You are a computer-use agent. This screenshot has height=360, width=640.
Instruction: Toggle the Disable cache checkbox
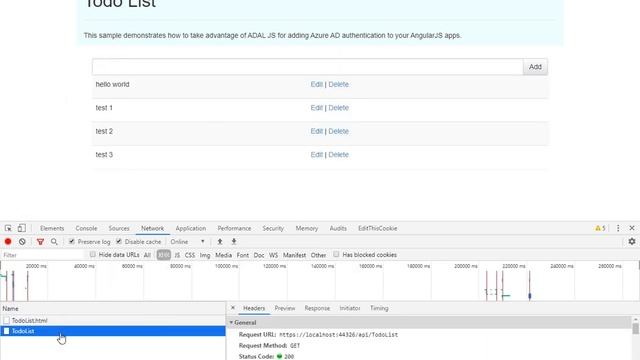pyautogui.click(x=119, y=241)
